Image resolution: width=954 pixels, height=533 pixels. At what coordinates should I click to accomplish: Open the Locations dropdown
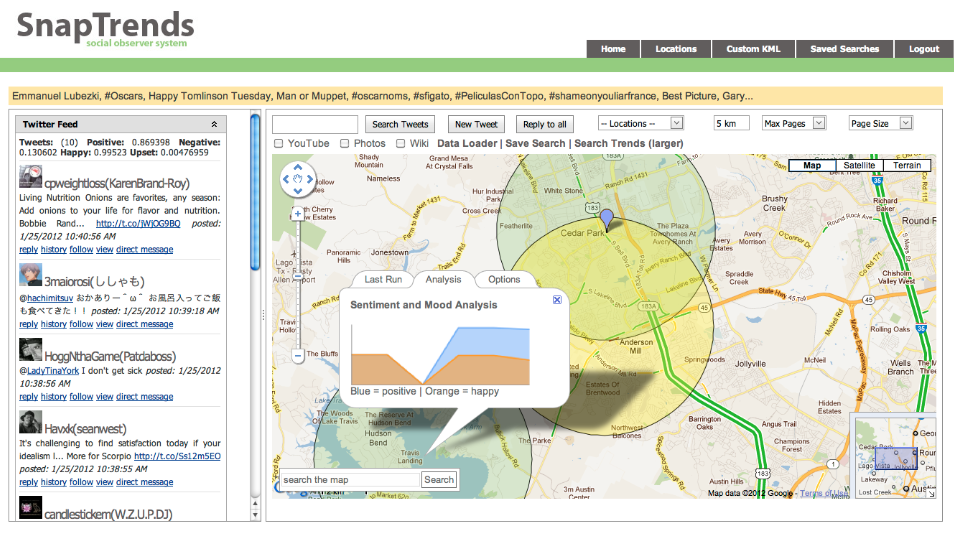[640, 123]
